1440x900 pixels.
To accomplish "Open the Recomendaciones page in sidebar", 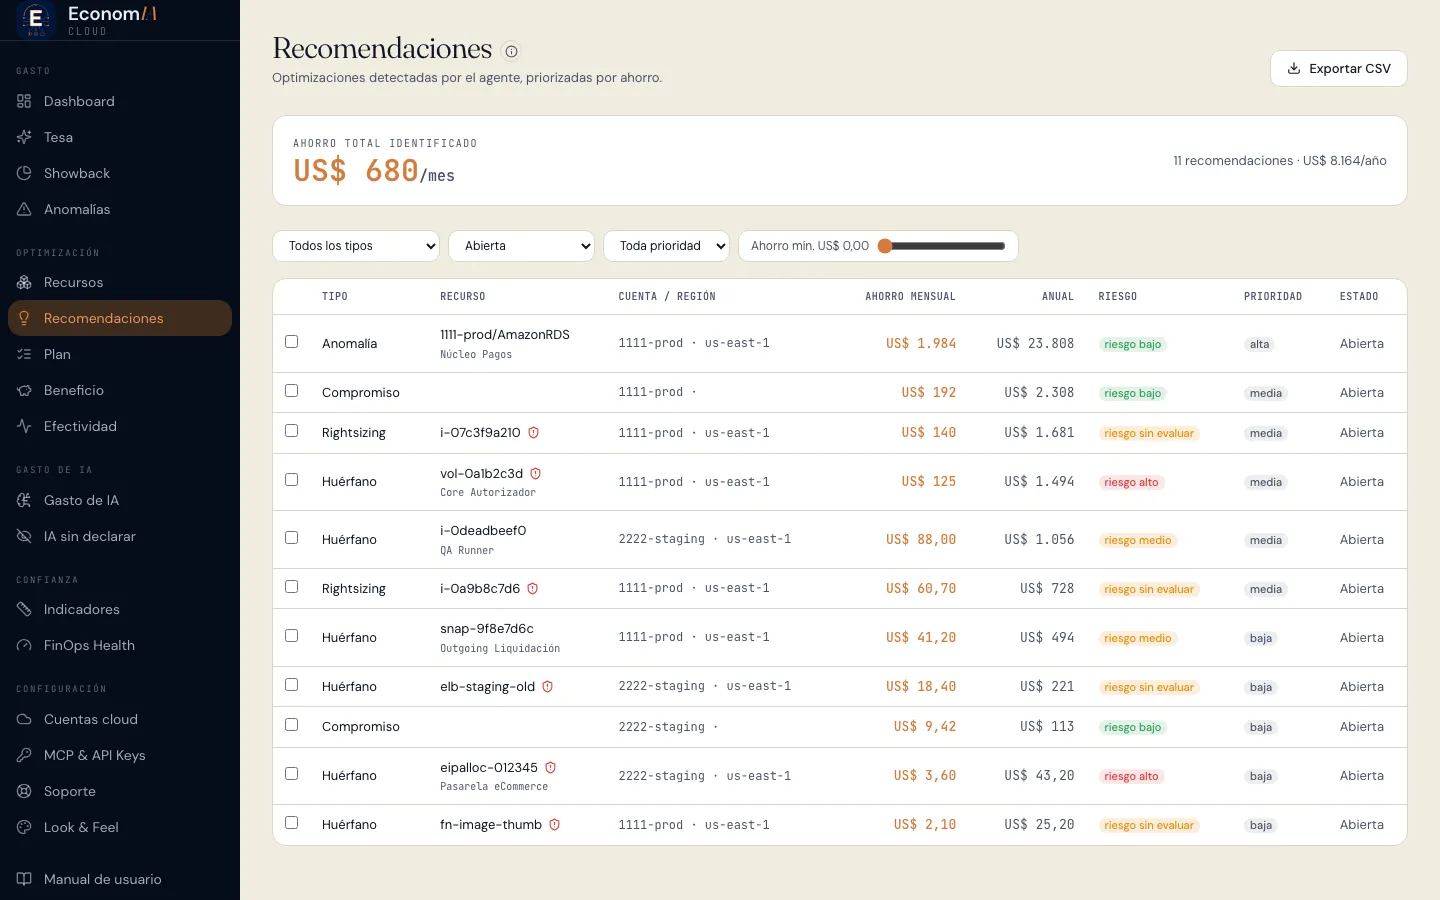I will (120, 318).
